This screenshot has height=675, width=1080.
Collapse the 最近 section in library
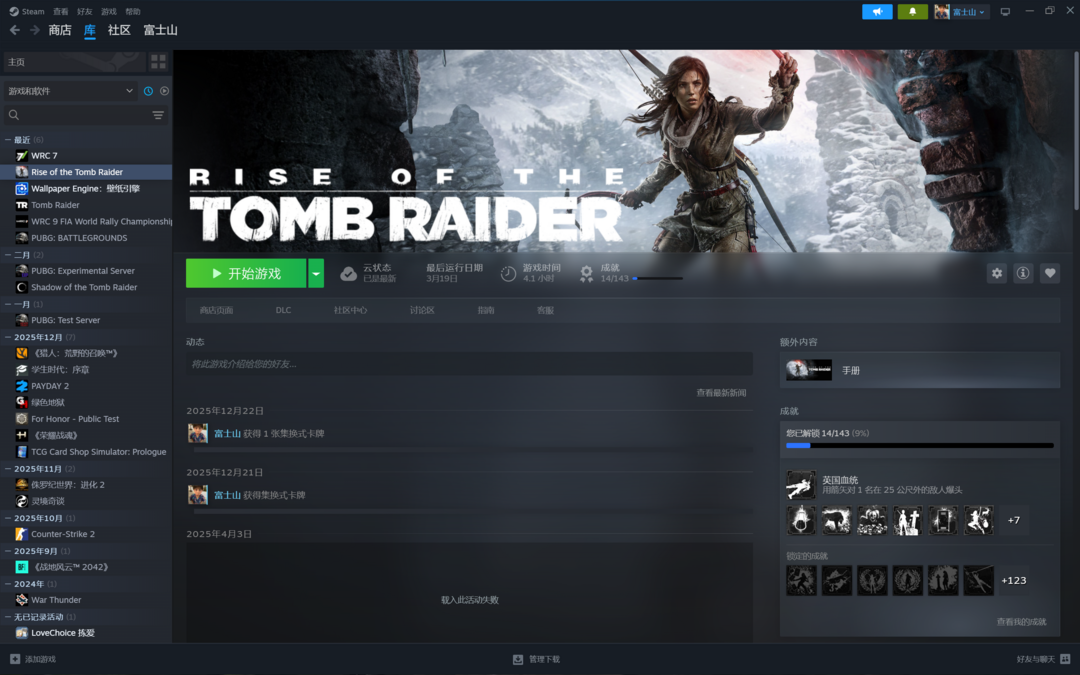(9, 140)
